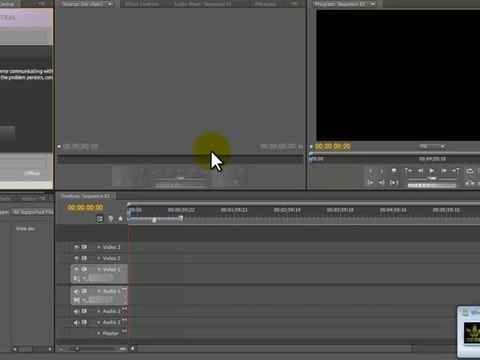Collapse the Audio 1 track
The image size is (480, 360).
(x=99, y=291)
